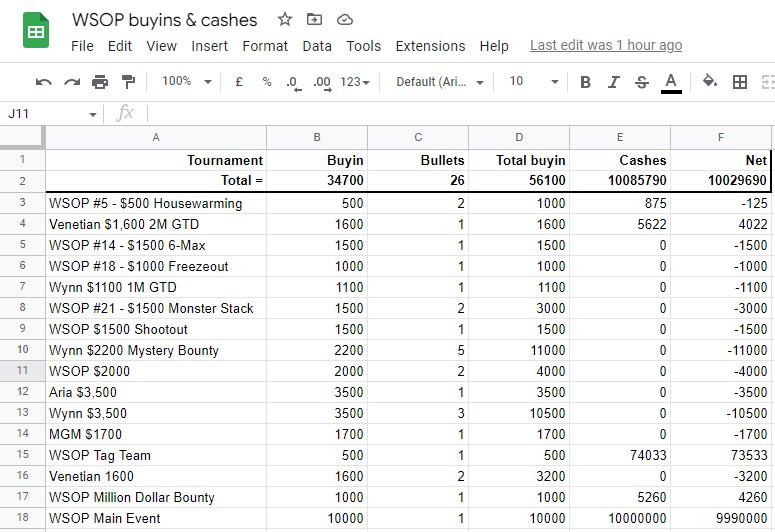Screen dimensions: 775x532
Task: Open the Extensions menu
Action: click(430, 46)
